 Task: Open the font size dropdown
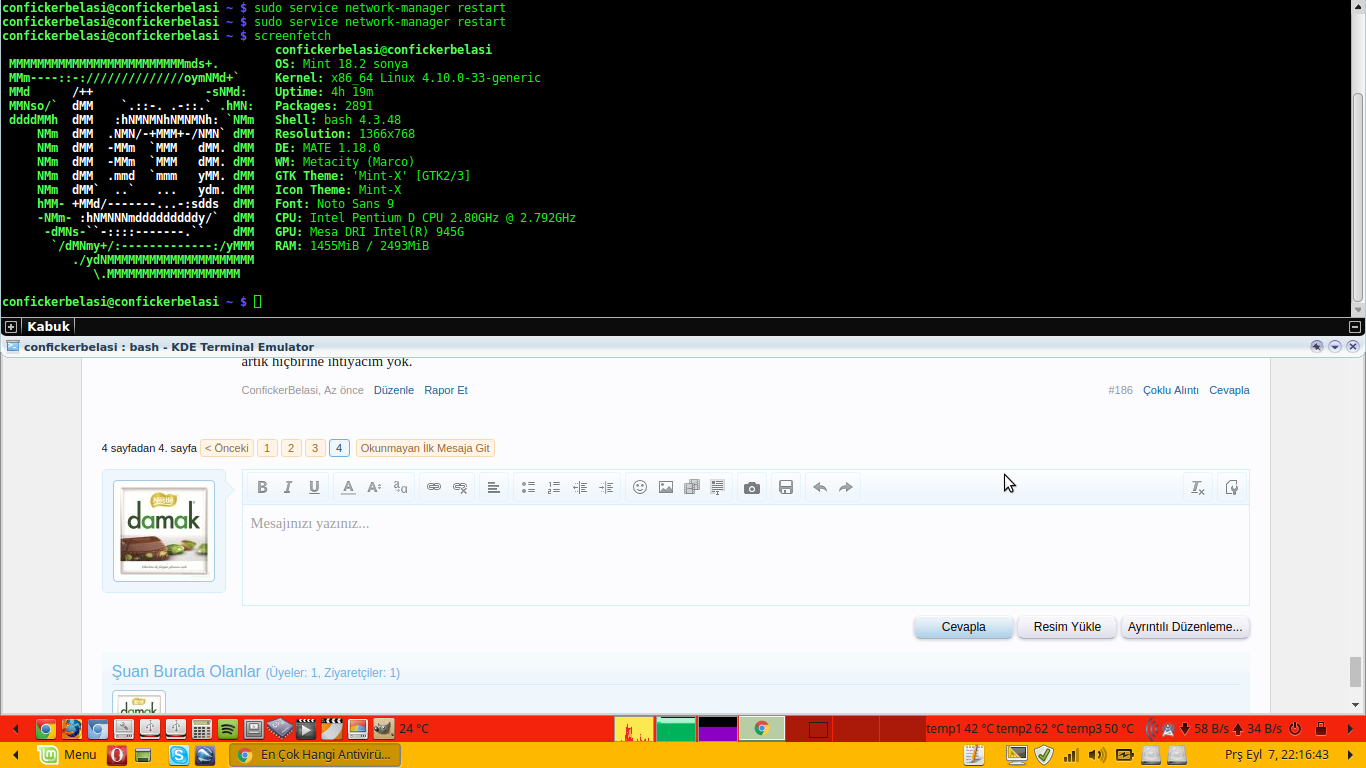pyautogui.click(x=374, y=487)
